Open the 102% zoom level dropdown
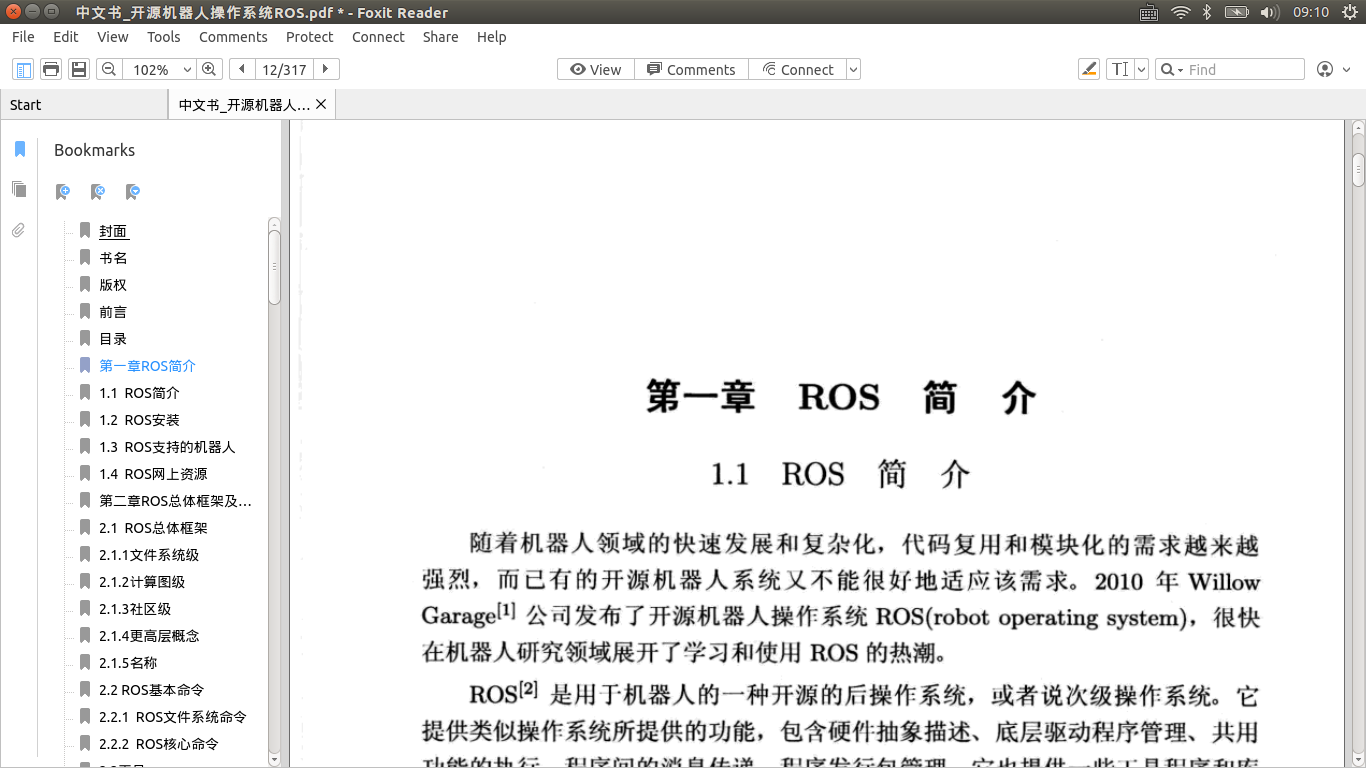The width and height of the screenshot is (1366, 768). [x=187, y=70]
